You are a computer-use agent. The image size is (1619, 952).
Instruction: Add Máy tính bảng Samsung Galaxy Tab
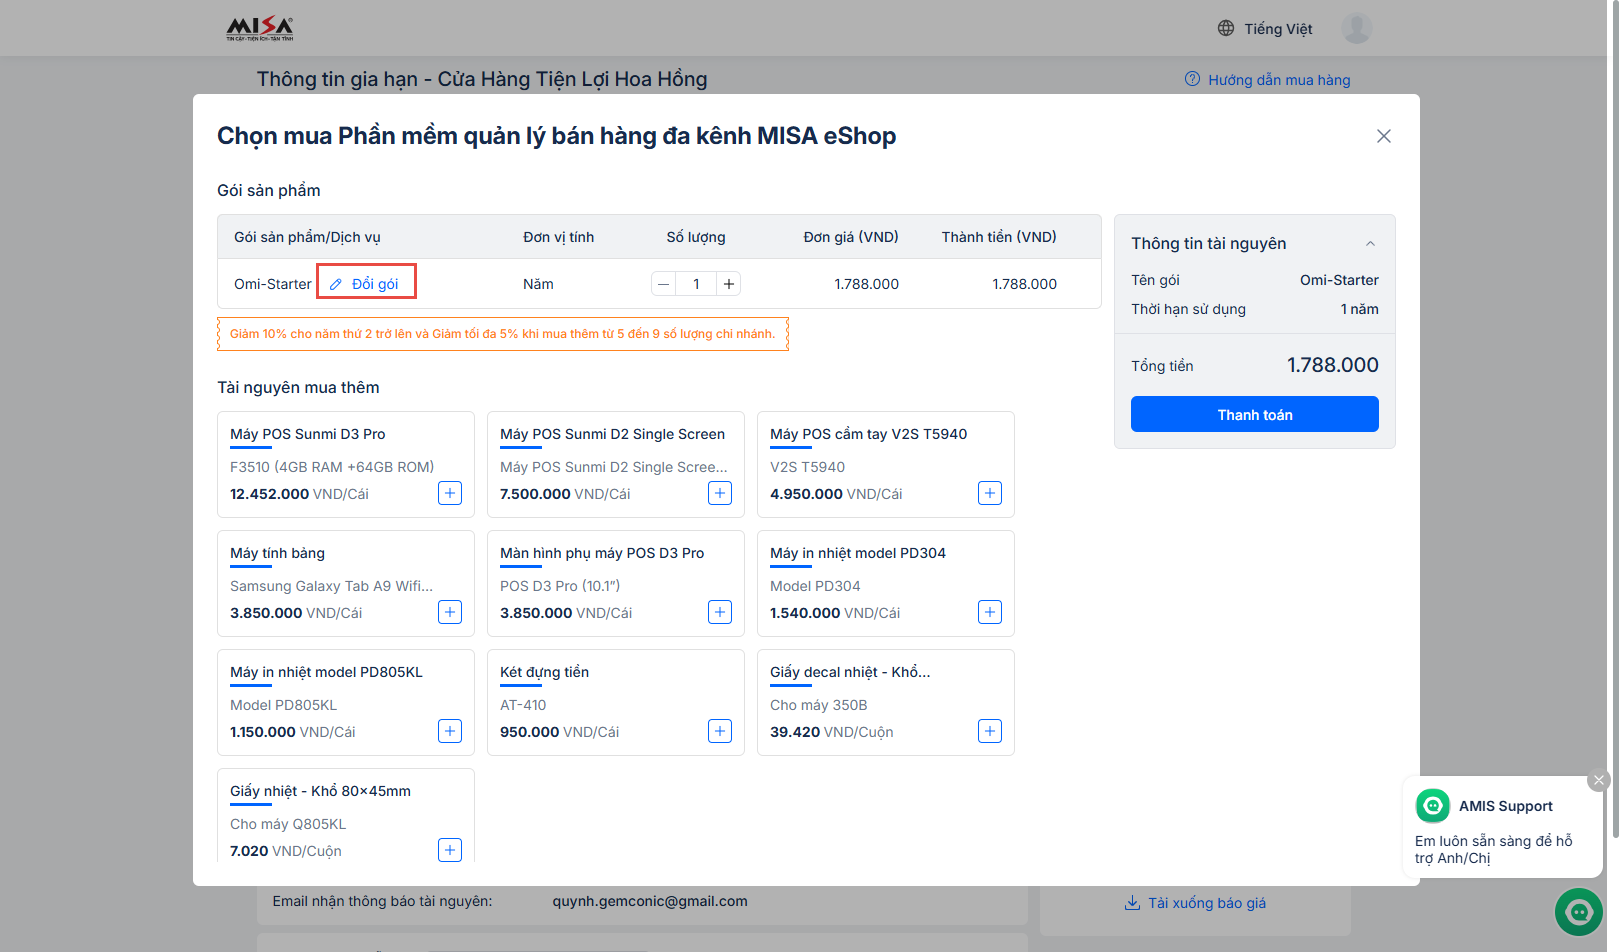click(450, 612)
